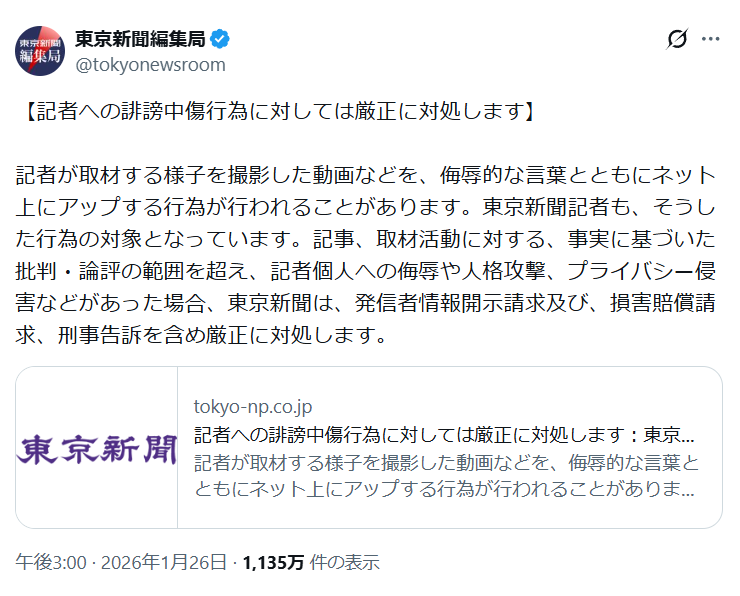Click the 東京新聞 logo thumbnail in the card

click(x=97, y=447)
